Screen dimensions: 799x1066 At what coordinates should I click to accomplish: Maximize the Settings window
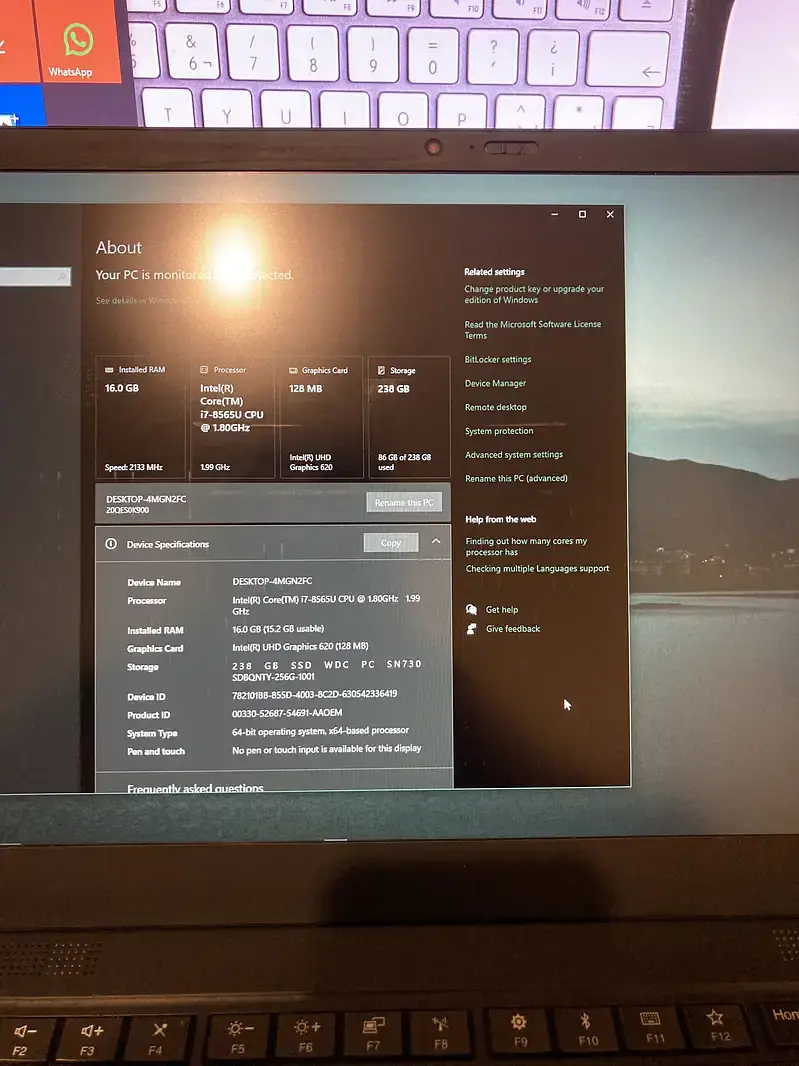[582, 214]
